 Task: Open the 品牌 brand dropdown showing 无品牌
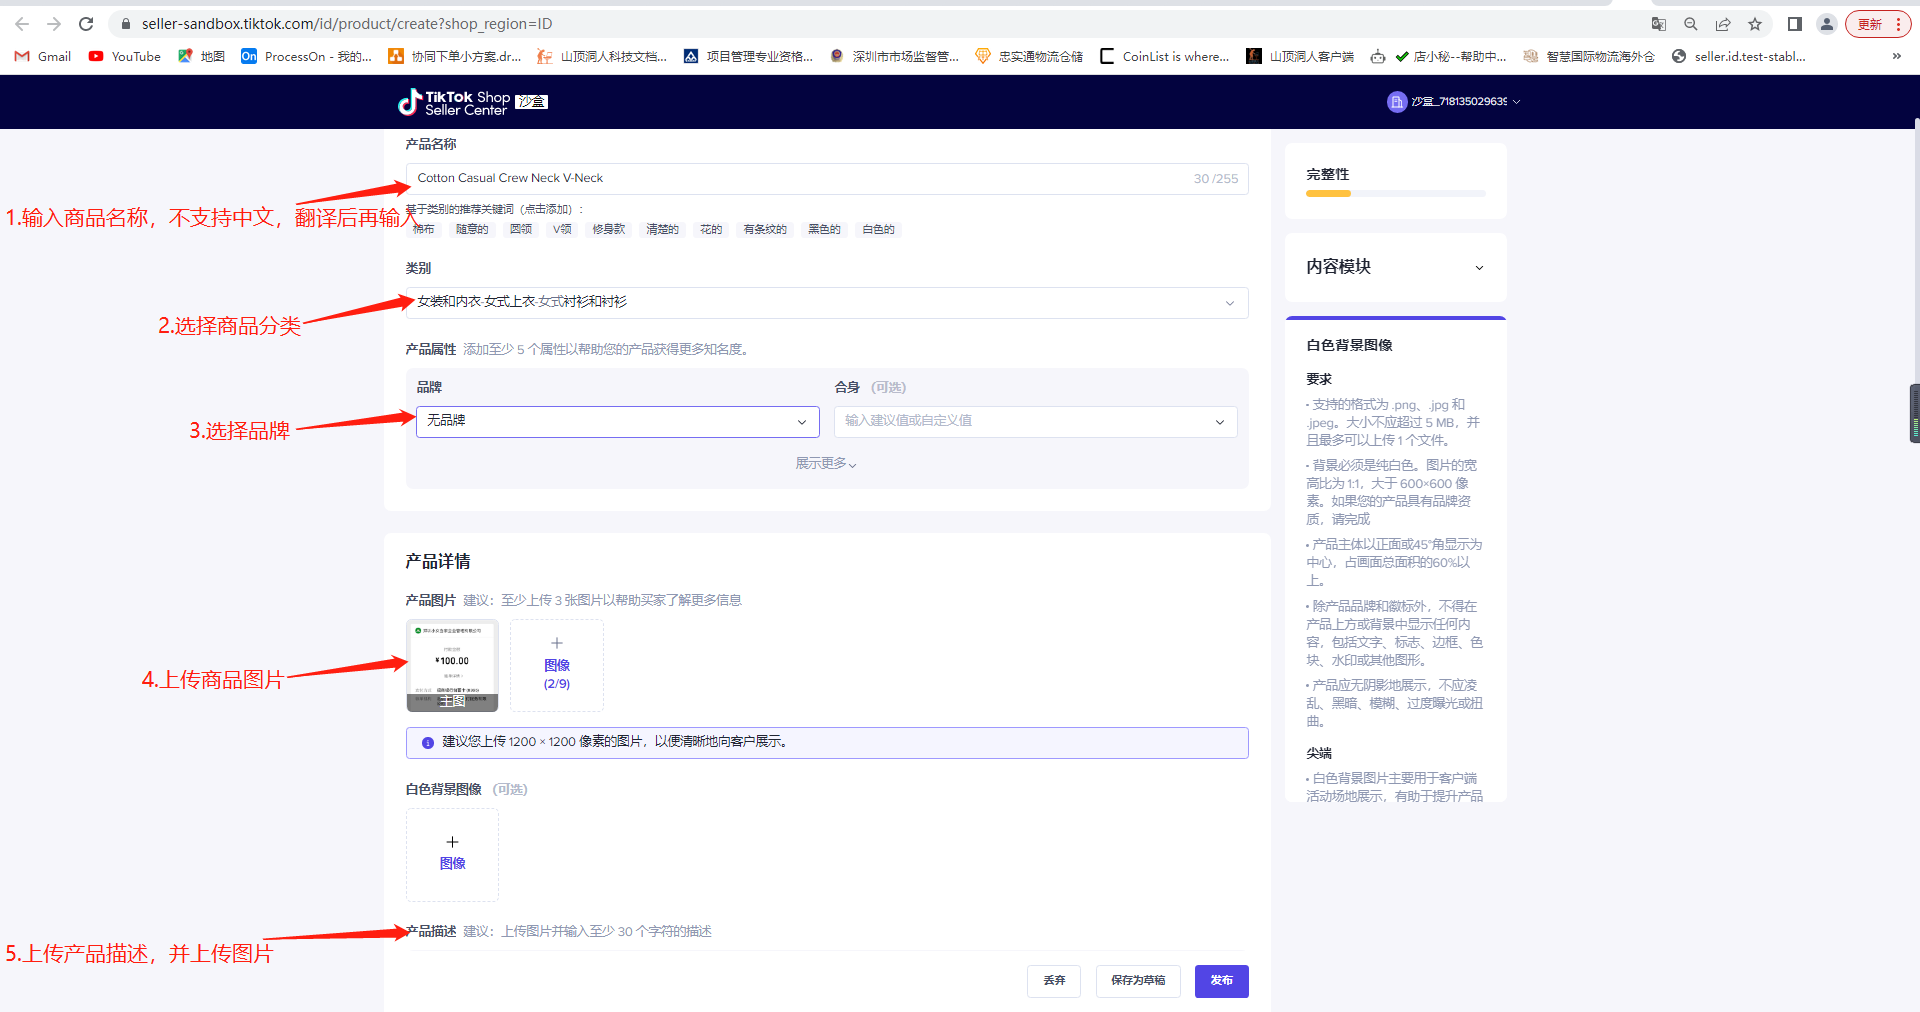coord(617,421)
